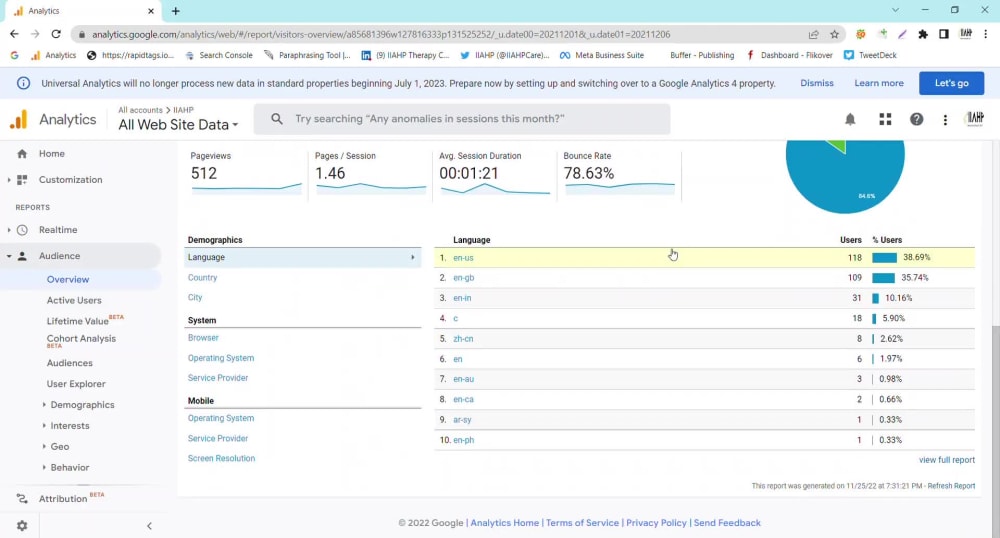Click the IIAHP account avatar
This screenshot has width=1000, height=538.
pos(974,119)
